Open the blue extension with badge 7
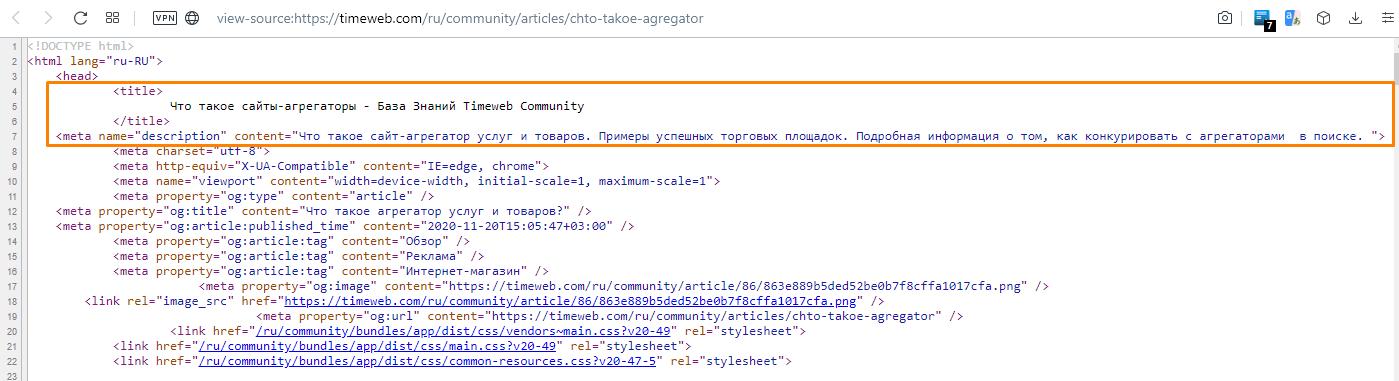Viewport: 1399px width, 381px height. click(1264, 19)
